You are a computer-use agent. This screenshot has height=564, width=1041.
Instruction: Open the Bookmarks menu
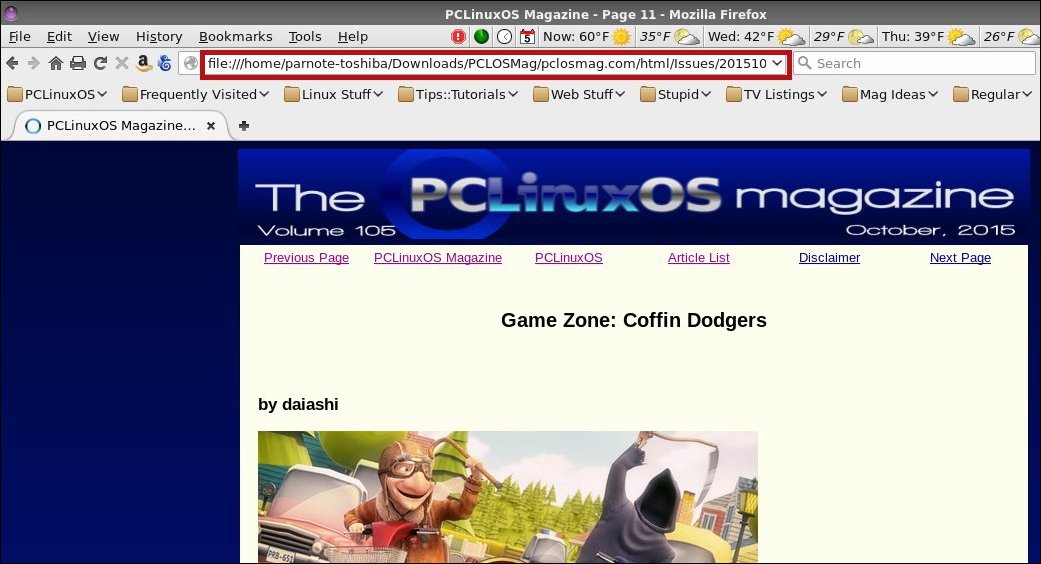point(236,36)
